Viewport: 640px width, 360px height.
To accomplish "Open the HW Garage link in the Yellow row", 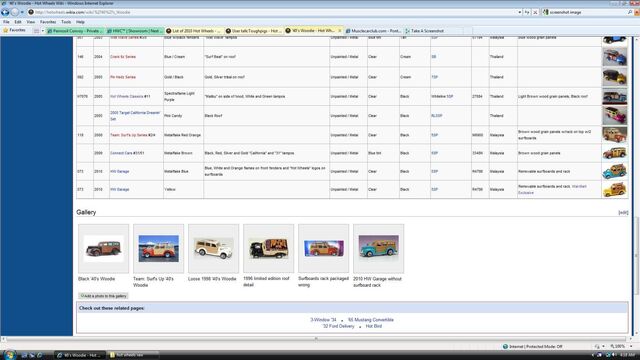I will pos(120,189).
